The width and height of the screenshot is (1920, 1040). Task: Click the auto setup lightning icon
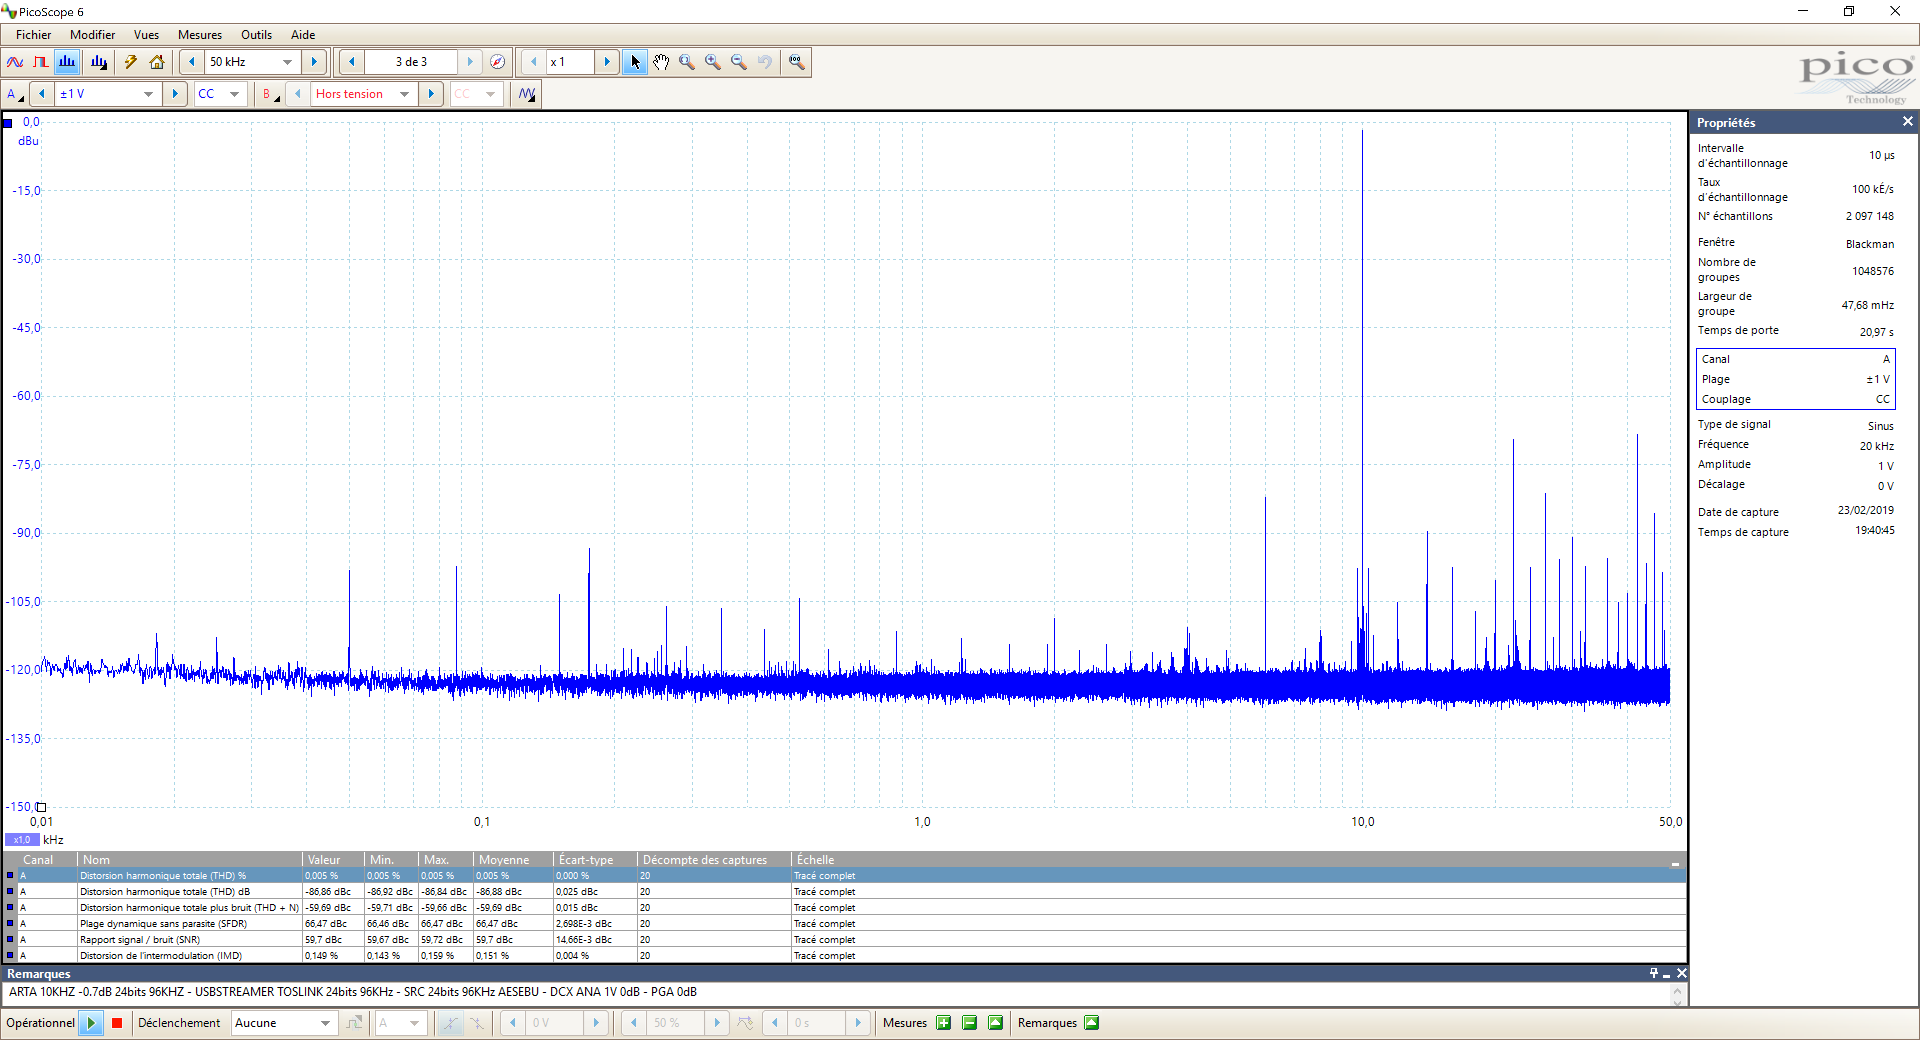pyautogui.click(x=131, y=62)
